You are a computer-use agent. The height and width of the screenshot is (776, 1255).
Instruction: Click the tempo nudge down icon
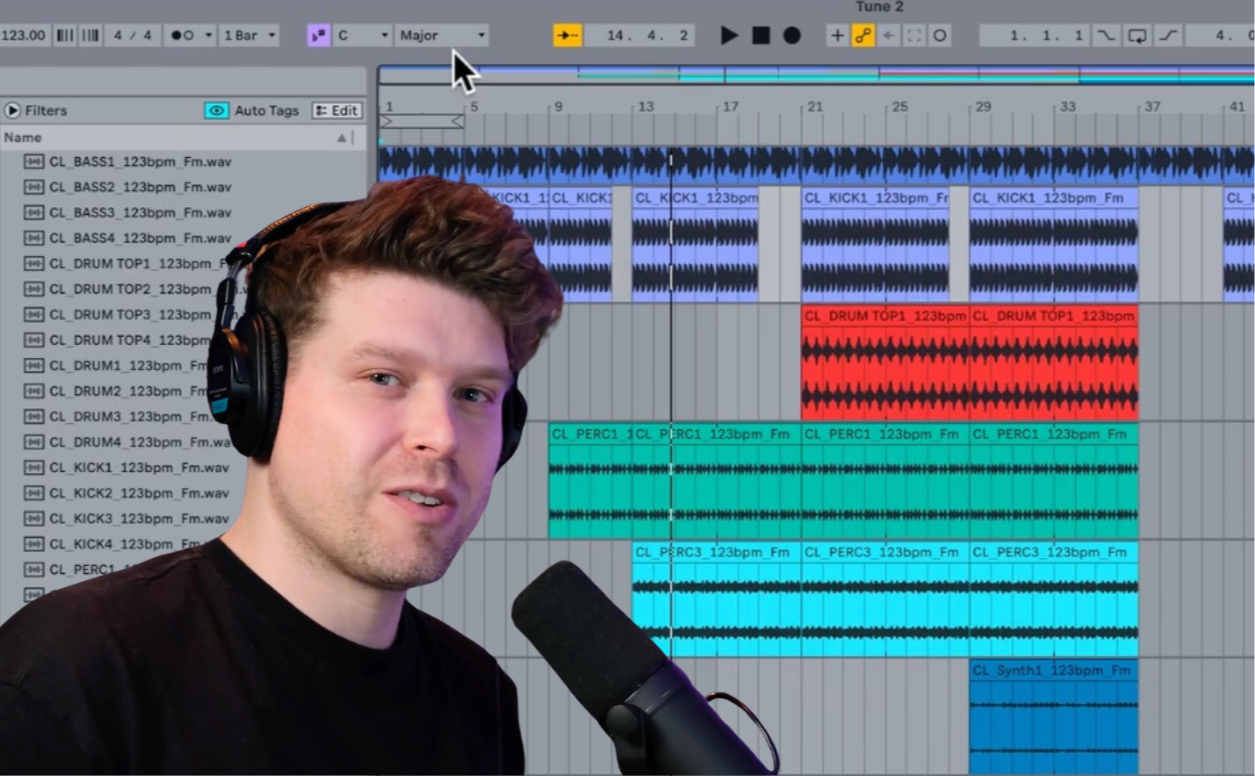point(65,35)
